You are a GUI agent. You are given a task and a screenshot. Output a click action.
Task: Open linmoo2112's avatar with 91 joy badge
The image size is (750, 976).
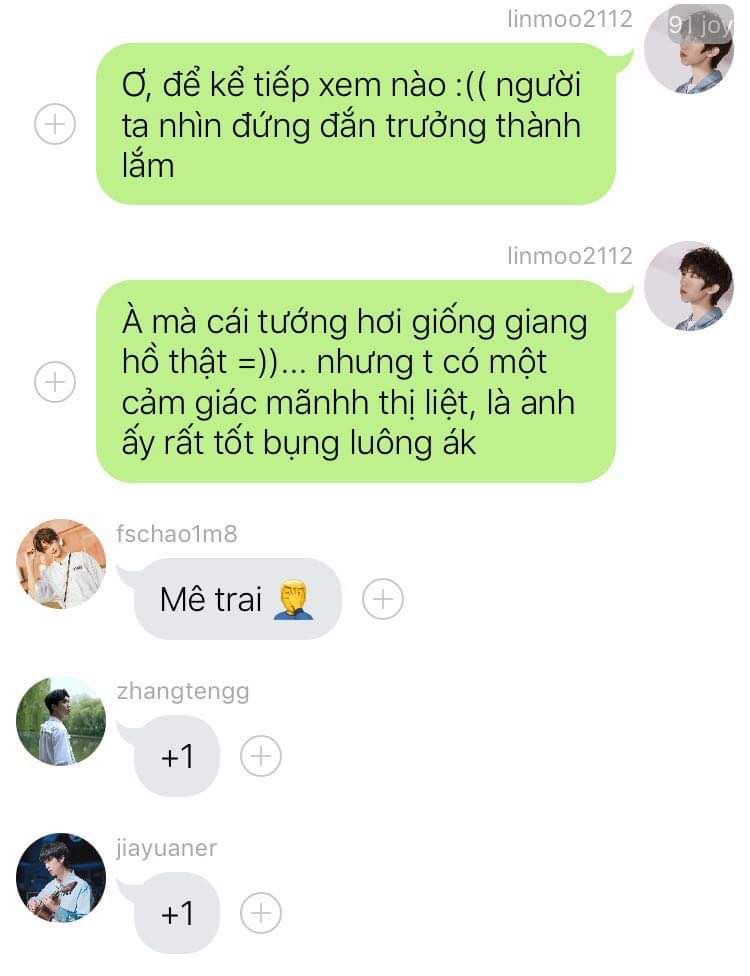[689, 50]
